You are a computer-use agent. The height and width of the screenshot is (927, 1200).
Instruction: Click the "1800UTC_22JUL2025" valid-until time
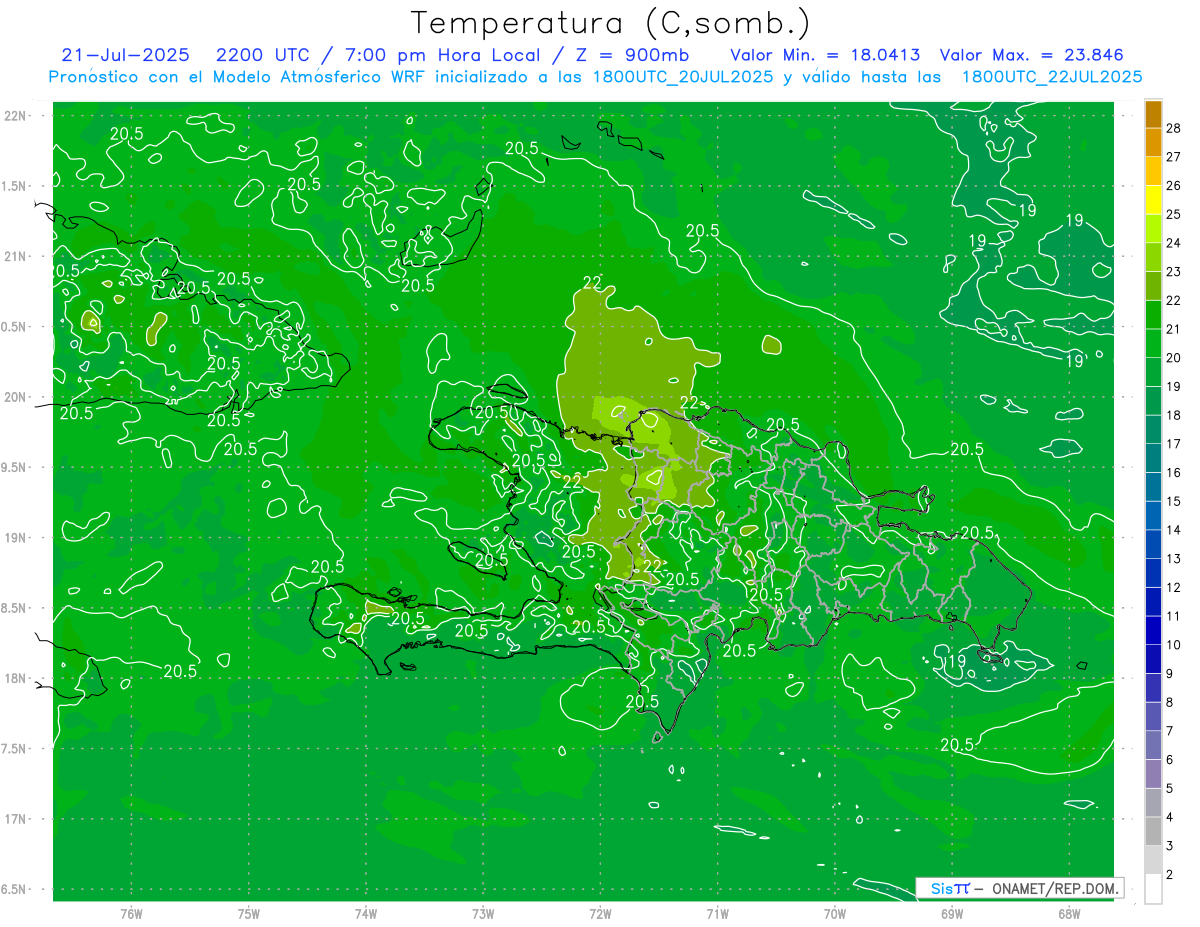1052,77
